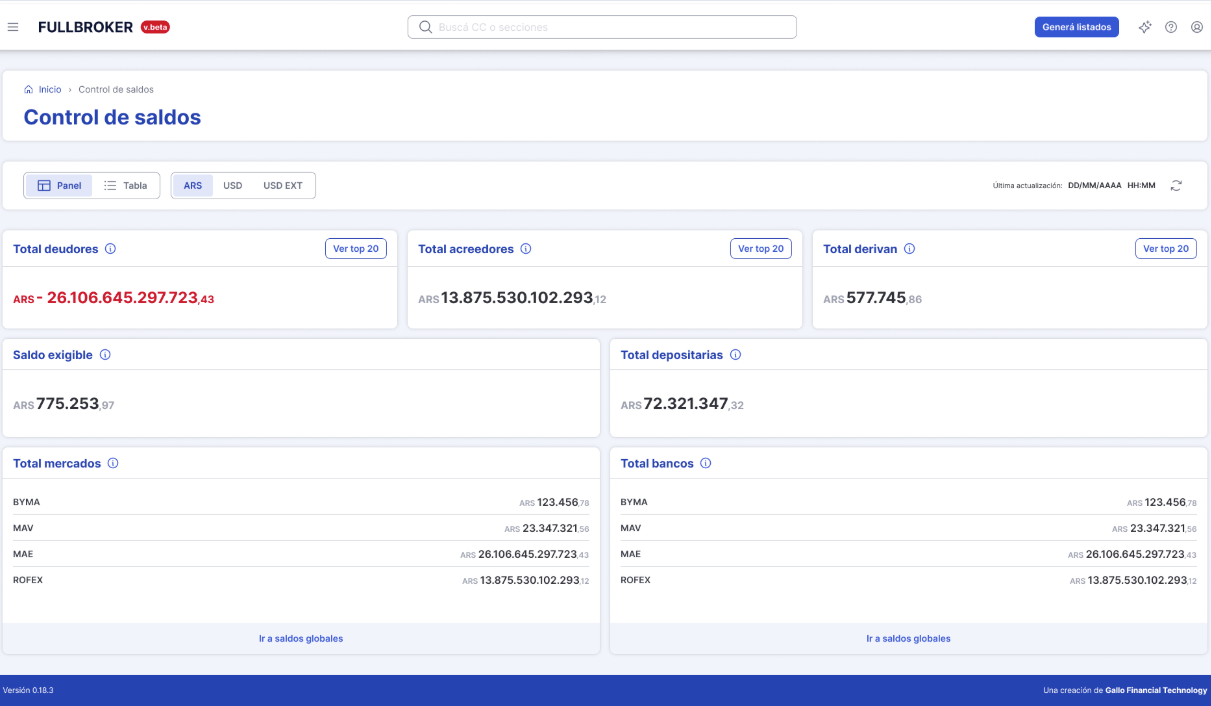Show info for Total bancos
This screenshot has width=1211, height=706.
click(706, 463)
